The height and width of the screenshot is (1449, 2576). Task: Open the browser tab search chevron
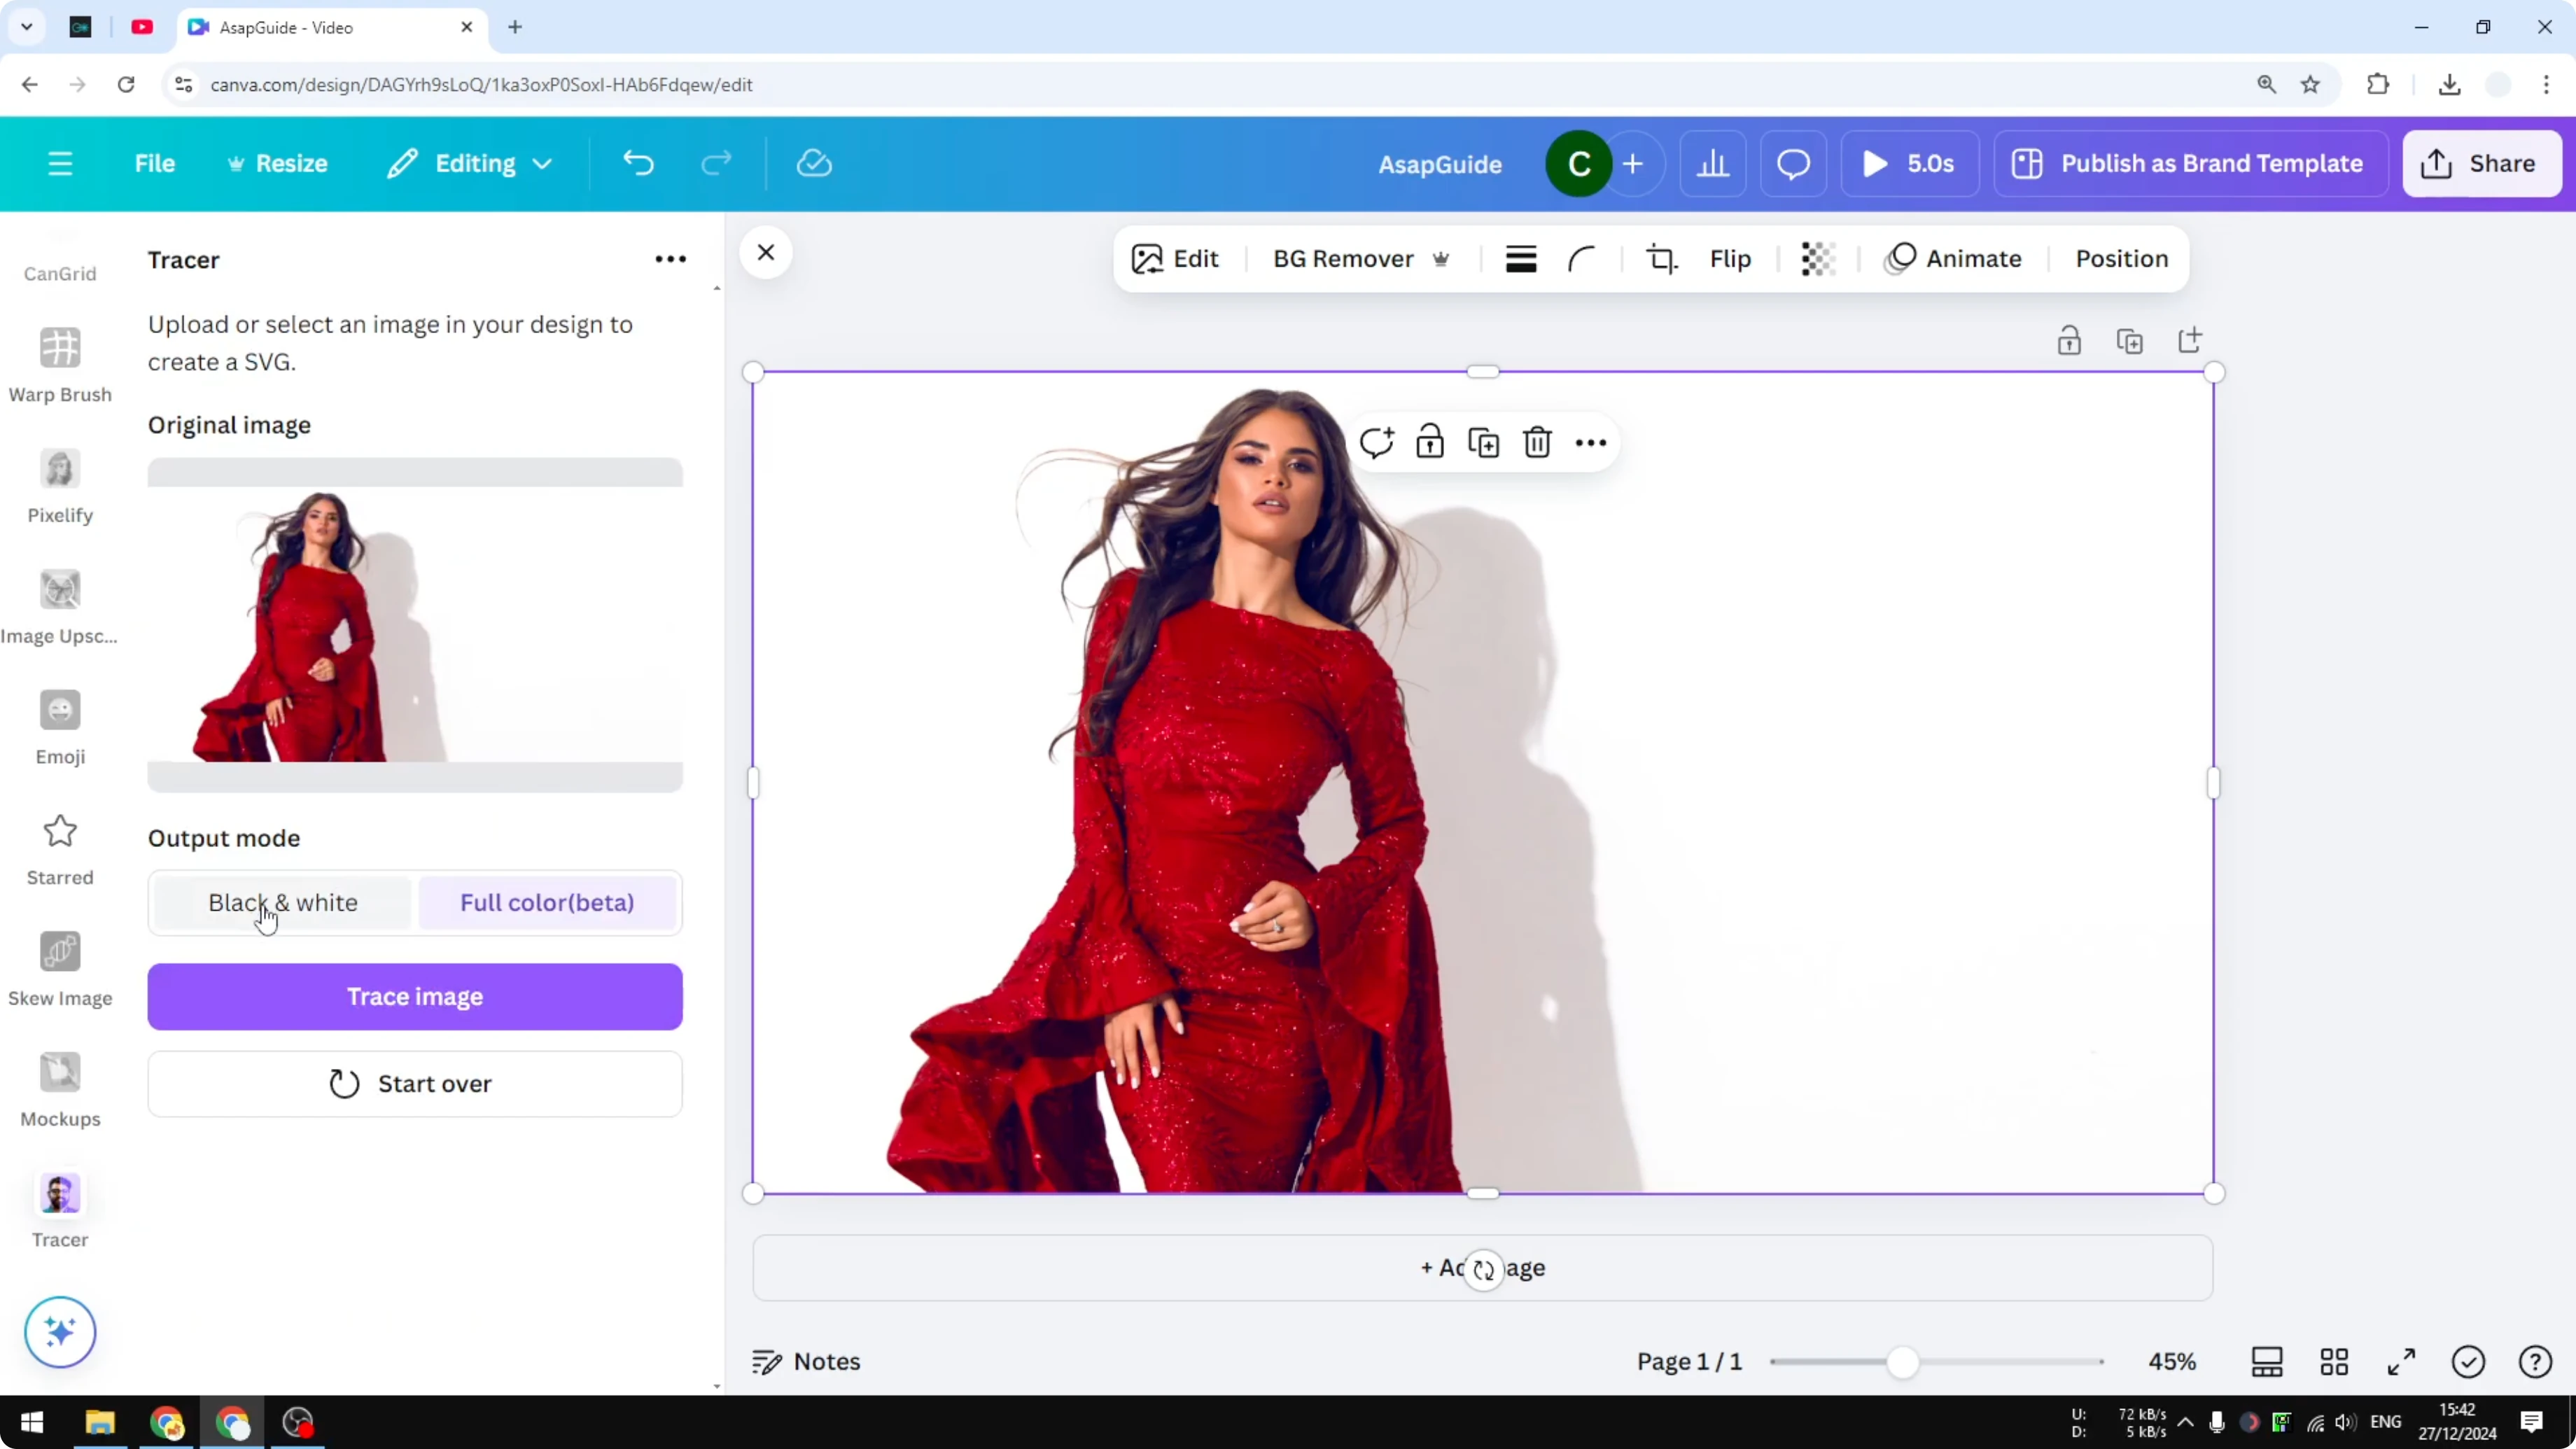coord(27,27)
